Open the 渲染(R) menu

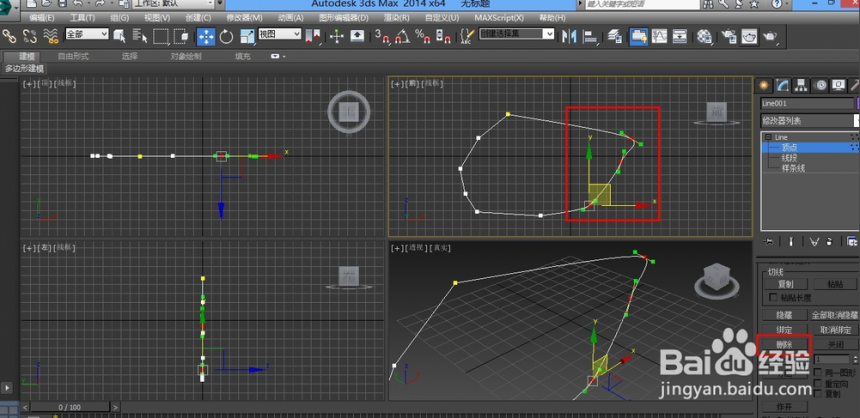pos(397,18)
